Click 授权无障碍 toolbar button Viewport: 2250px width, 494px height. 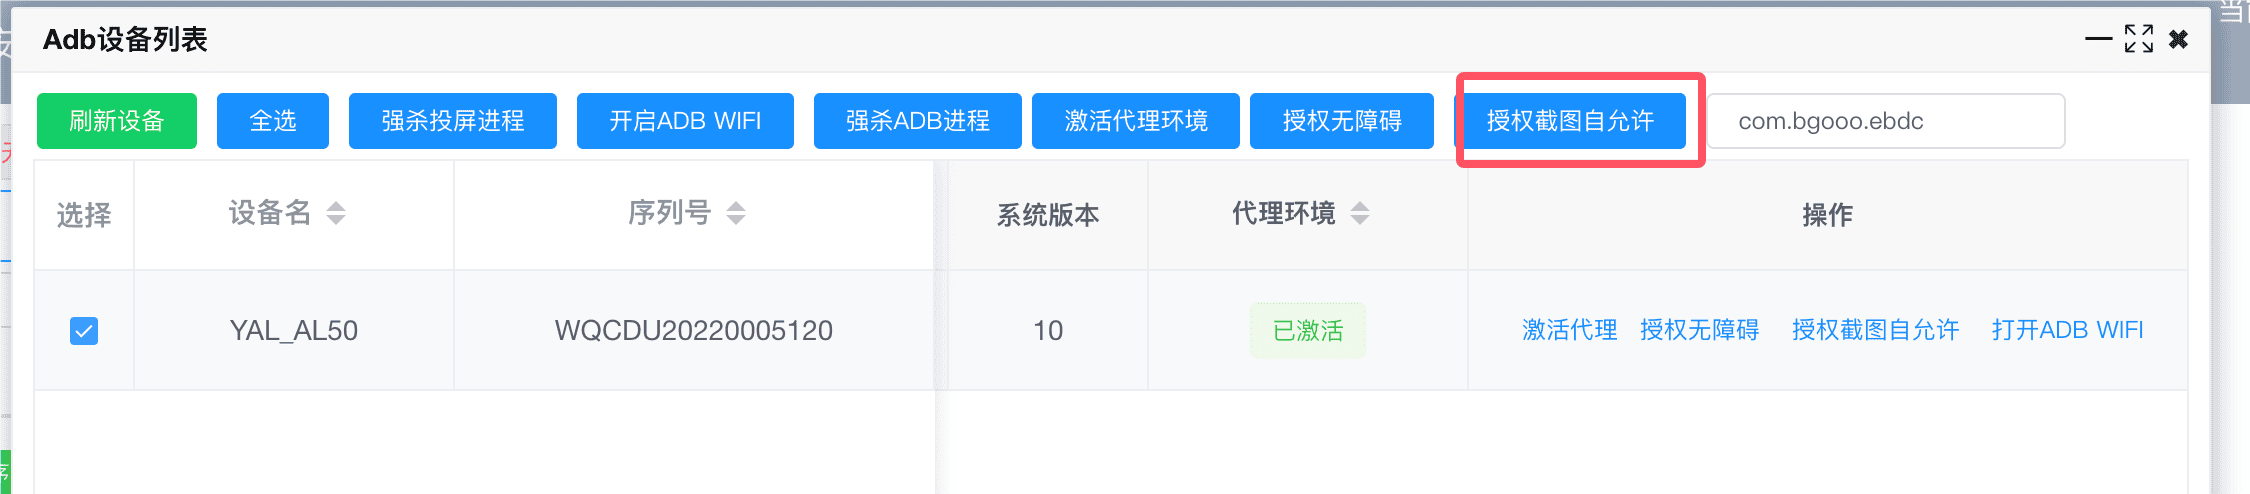pyautogui.click(x=1342, y=121)
